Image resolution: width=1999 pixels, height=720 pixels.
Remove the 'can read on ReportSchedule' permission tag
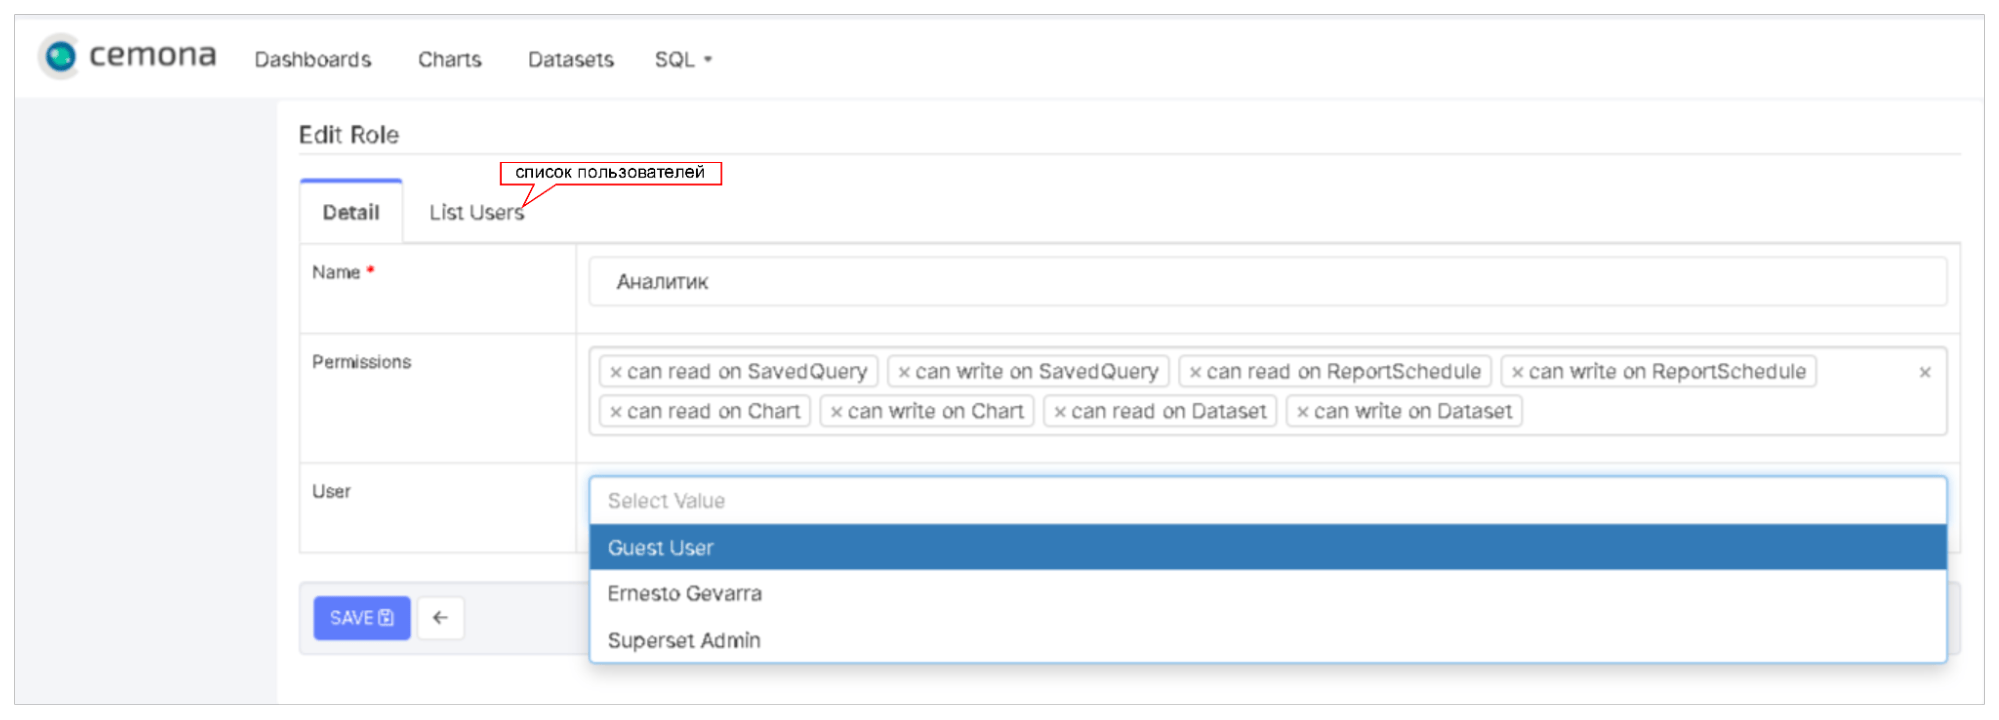[1195, 372]
